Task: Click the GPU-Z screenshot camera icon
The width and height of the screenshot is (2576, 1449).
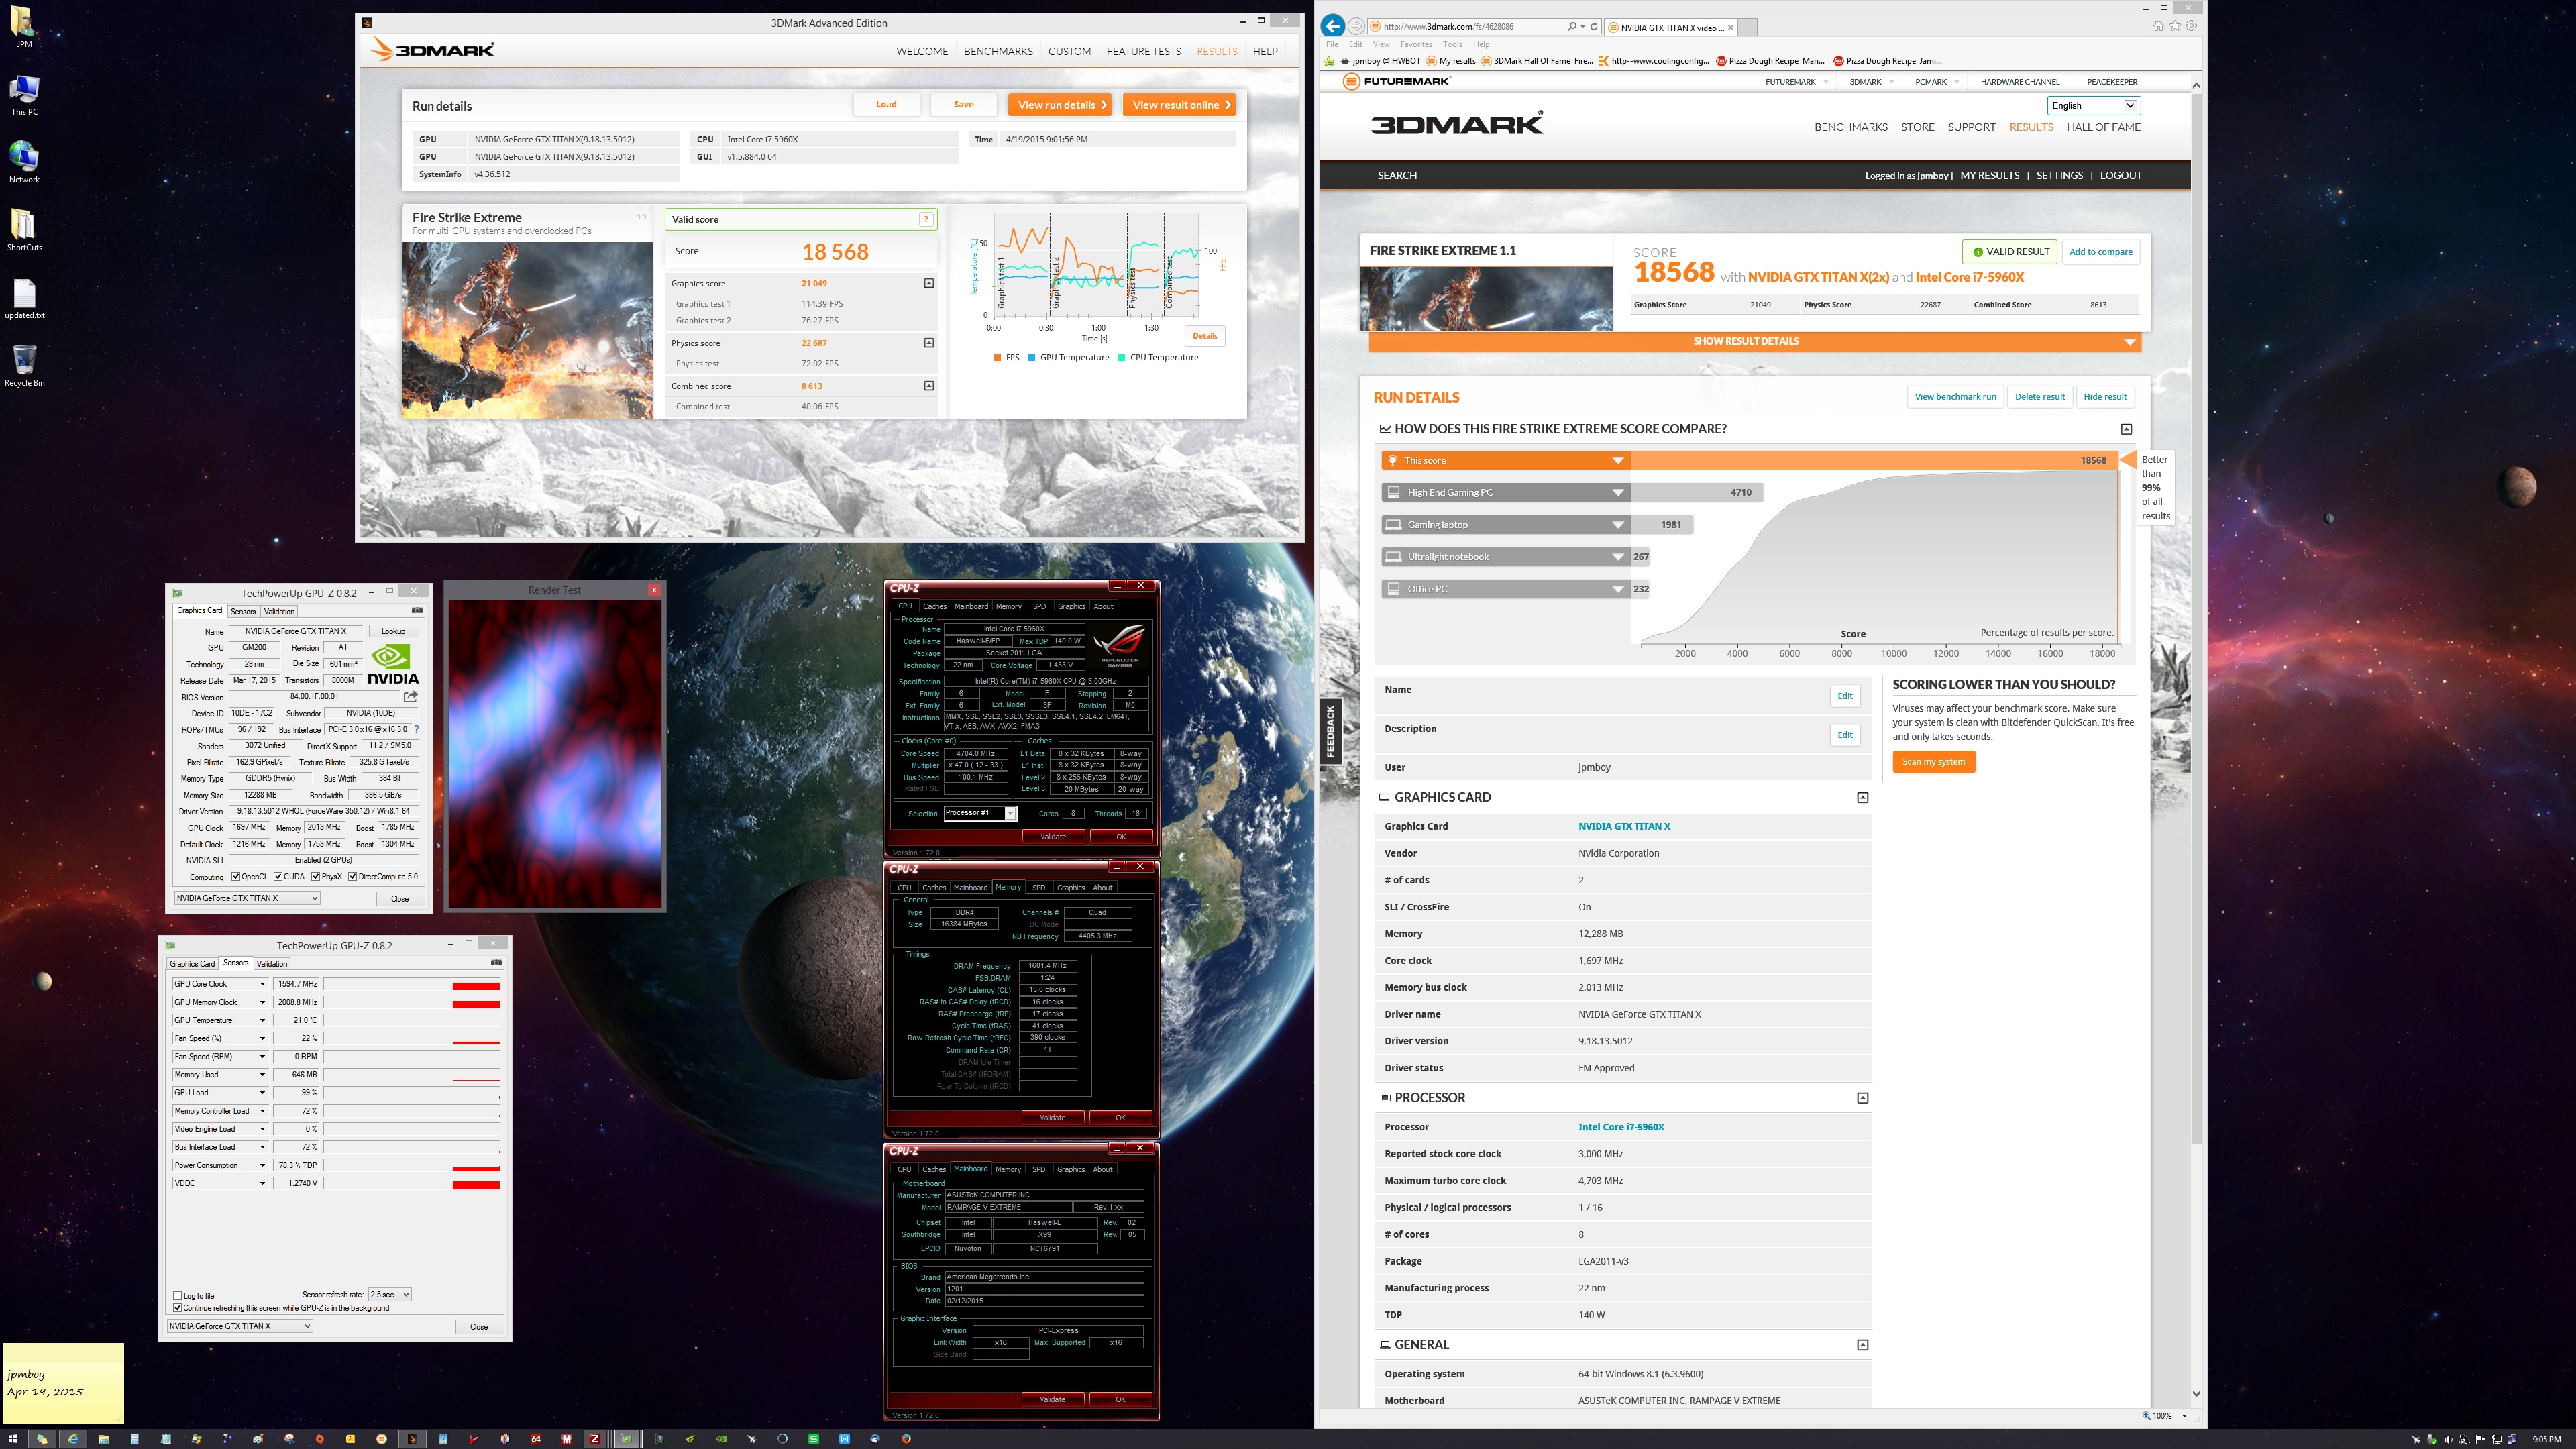Action: 417,610
